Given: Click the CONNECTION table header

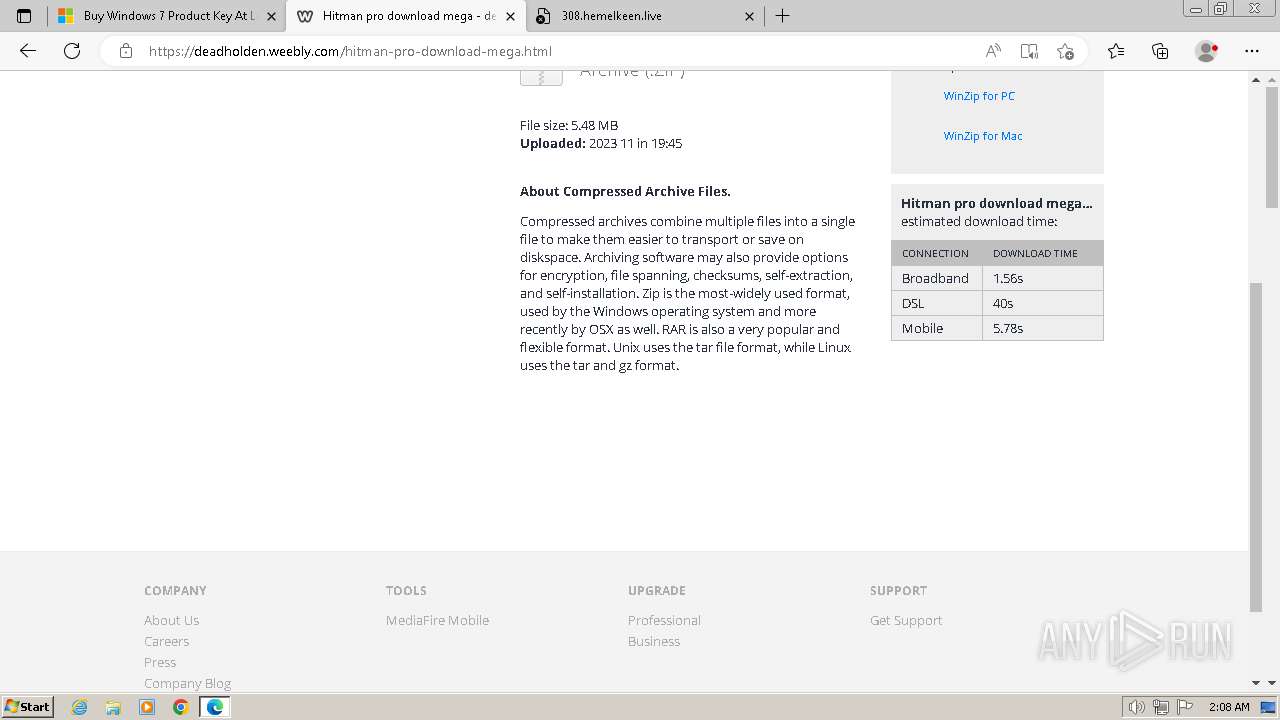Looking at the screenshot, I should (935, 253).
